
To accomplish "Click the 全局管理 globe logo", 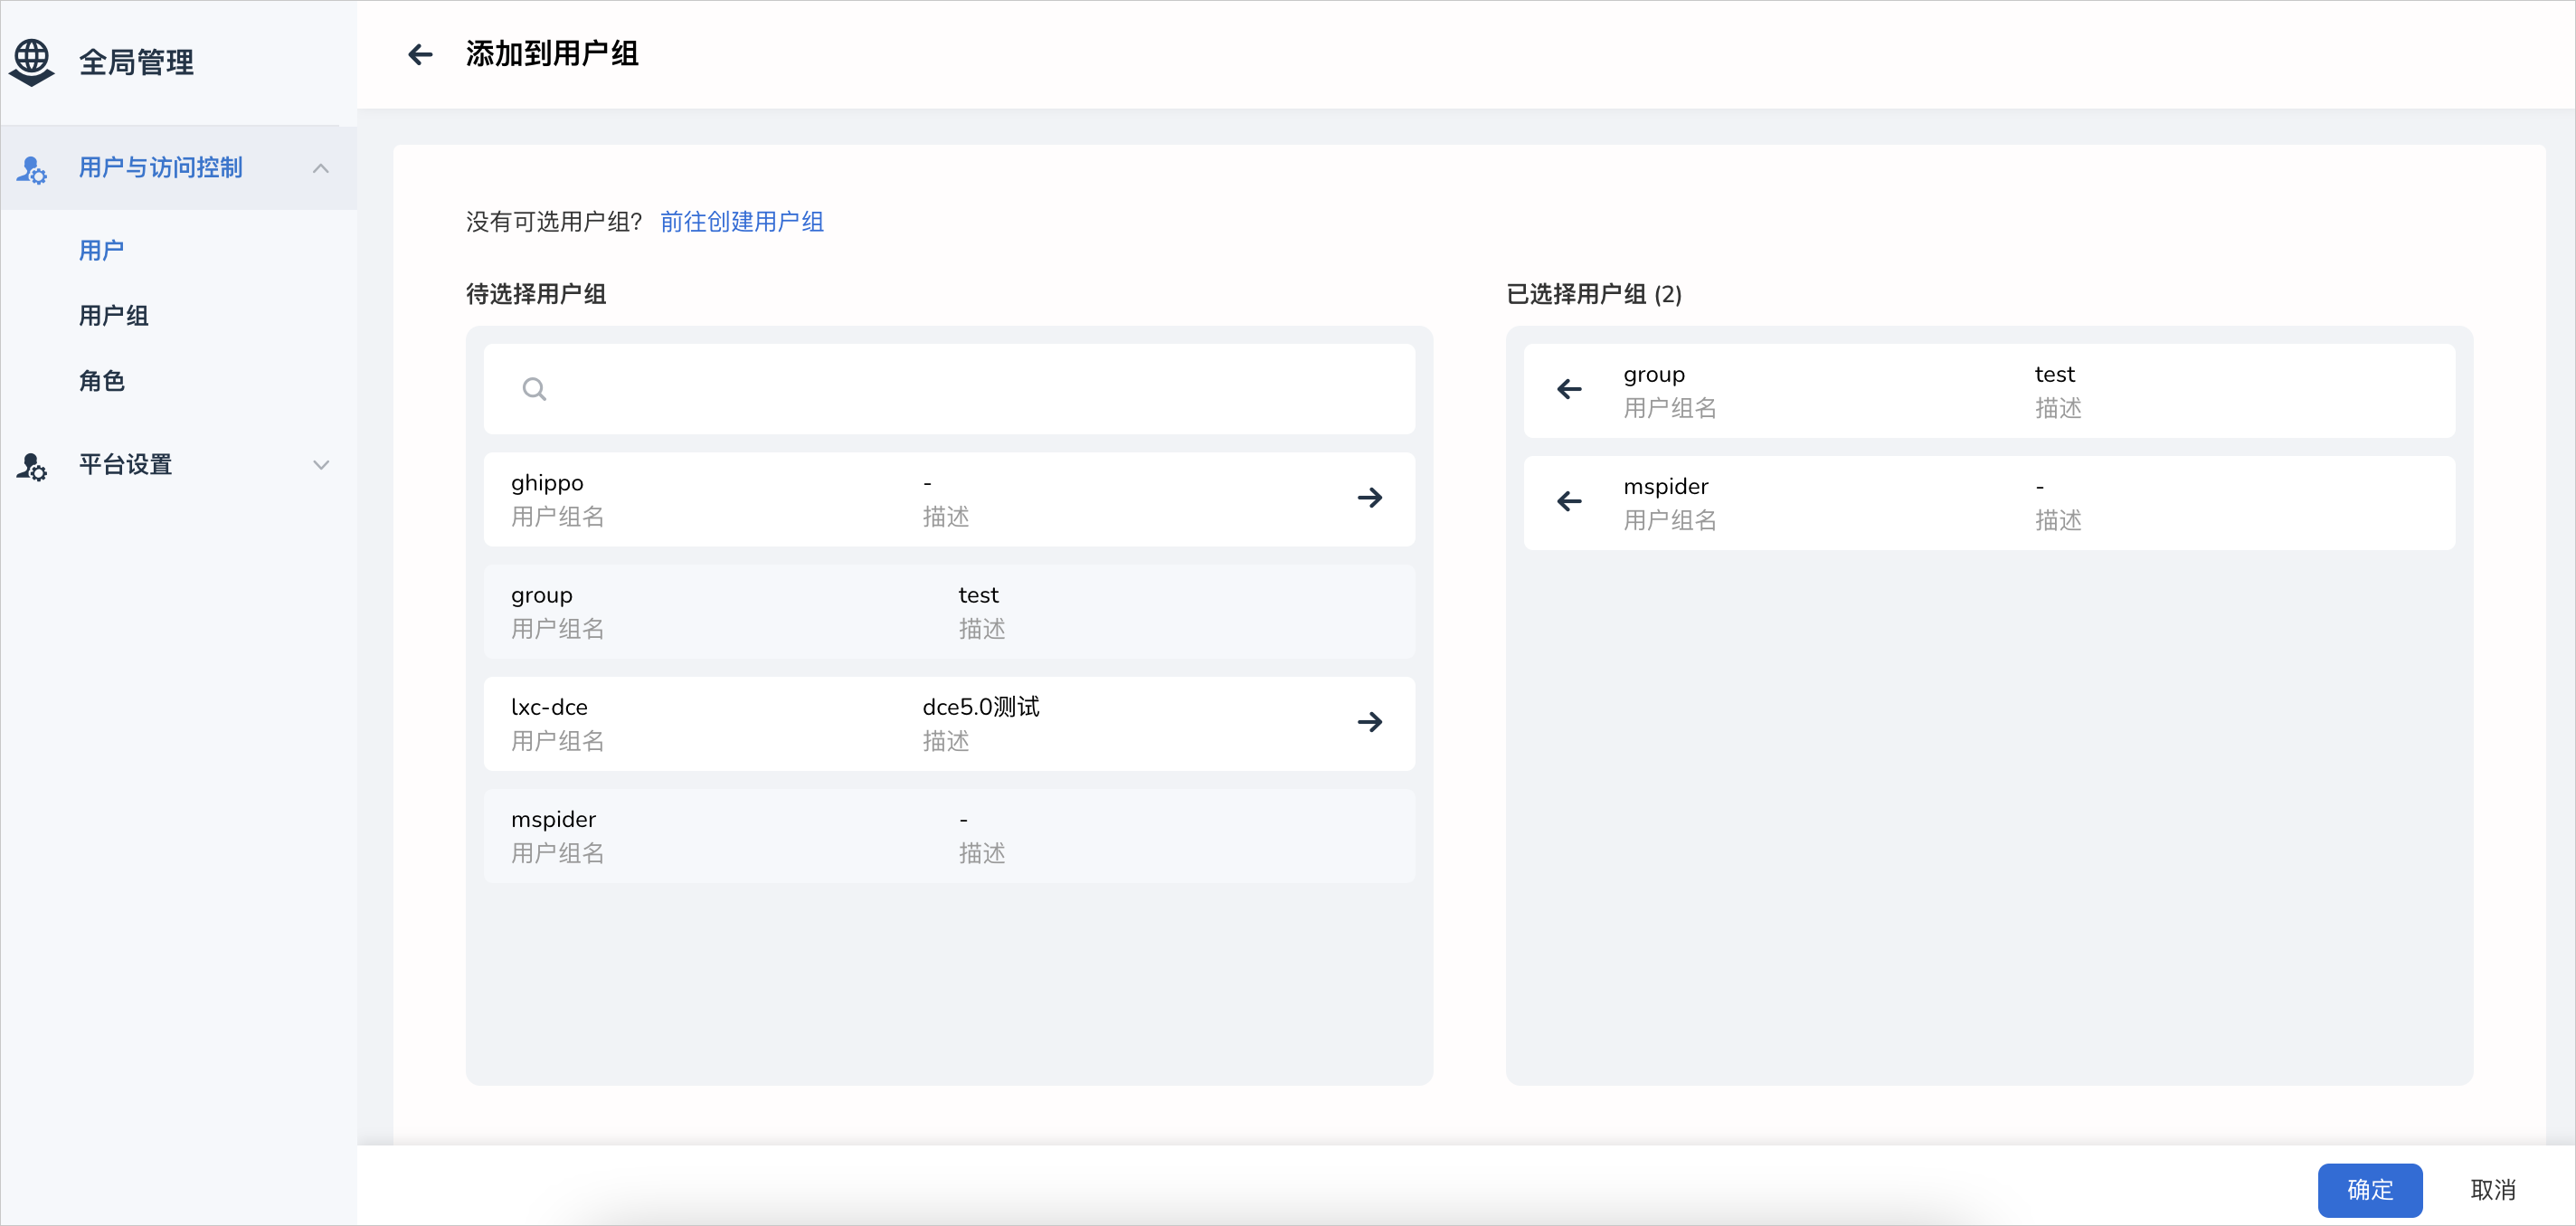I will (32, 62).
